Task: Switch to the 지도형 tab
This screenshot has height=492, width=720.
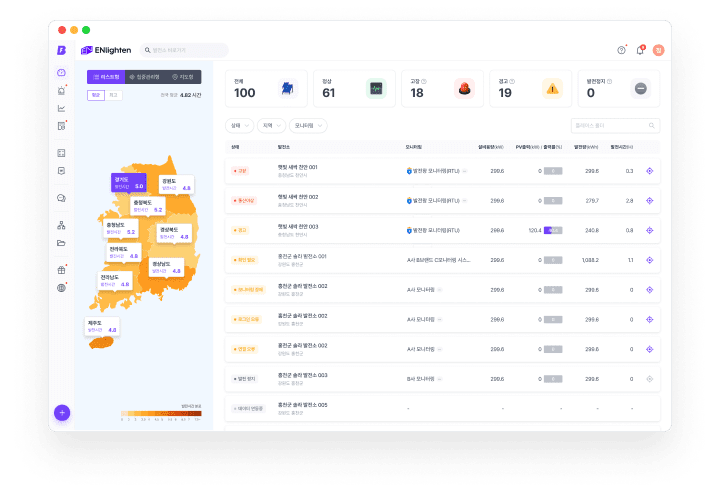Action: (x=182, y=76)
